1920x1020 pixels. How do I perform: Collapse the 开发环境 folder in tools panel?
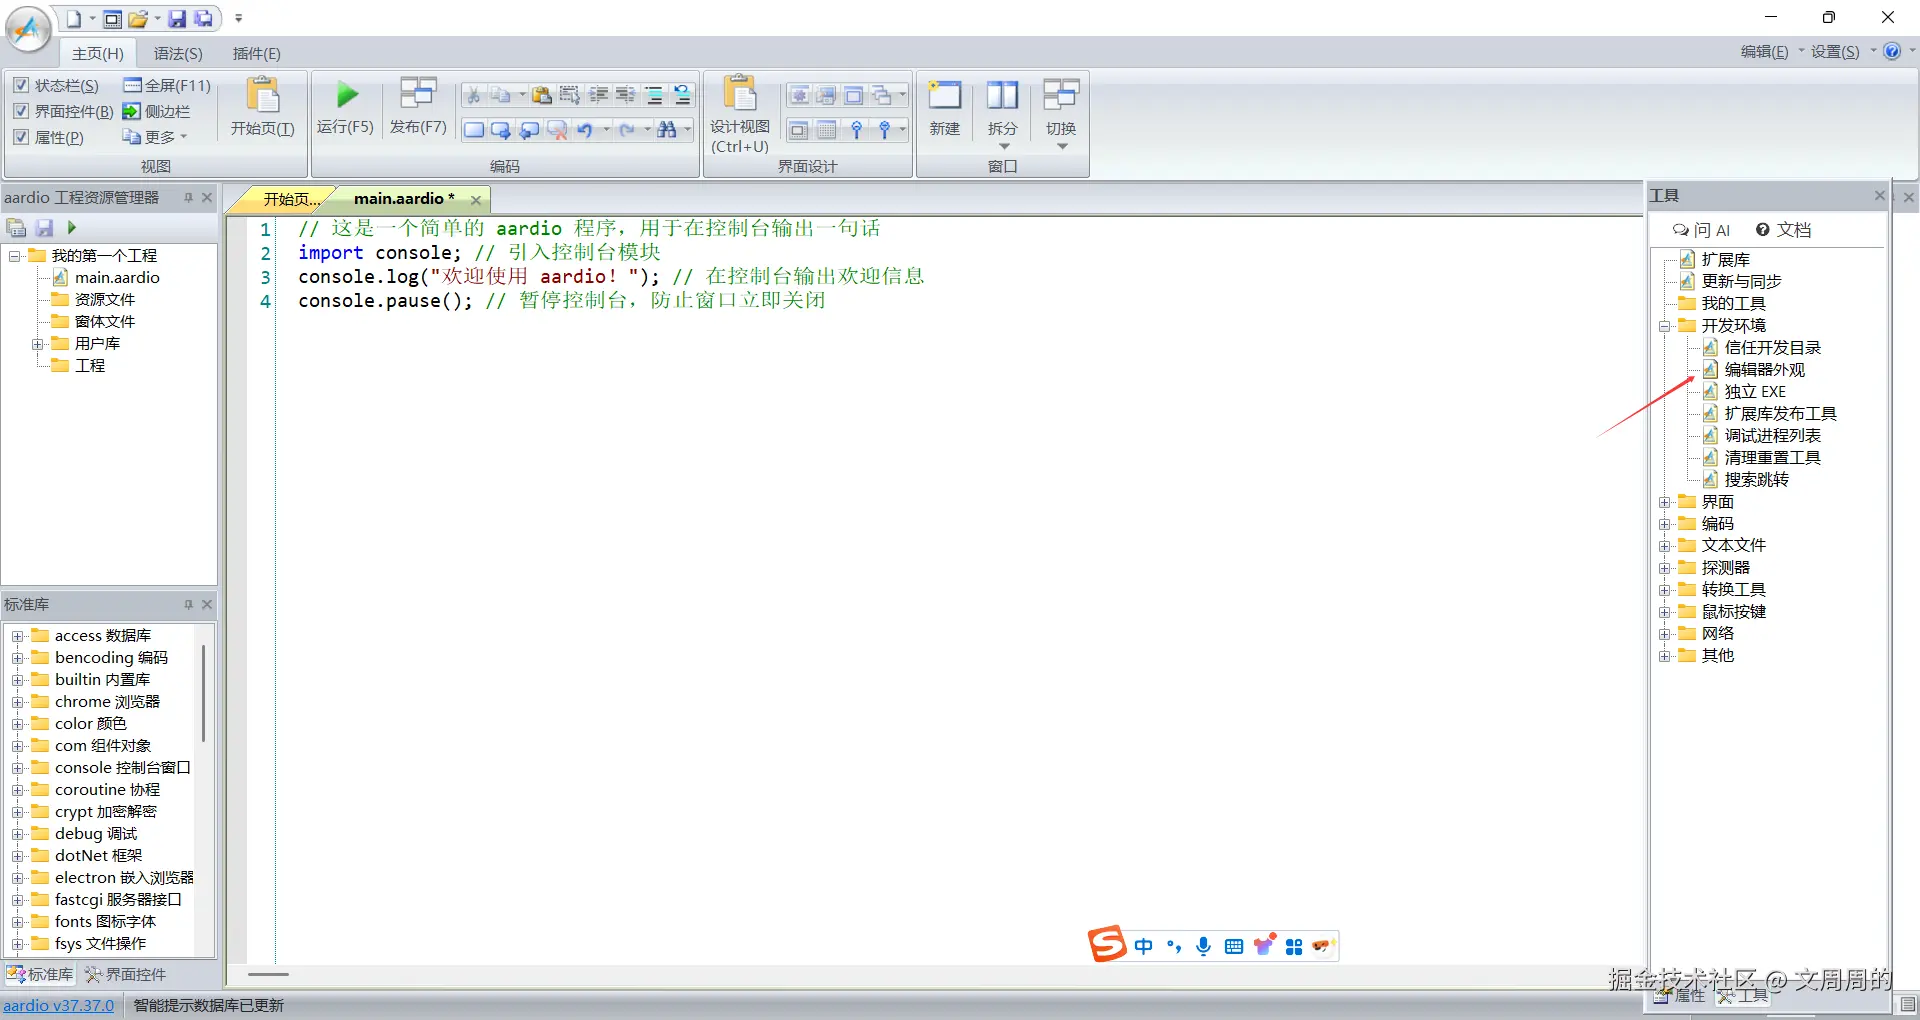pos(1664,326)
